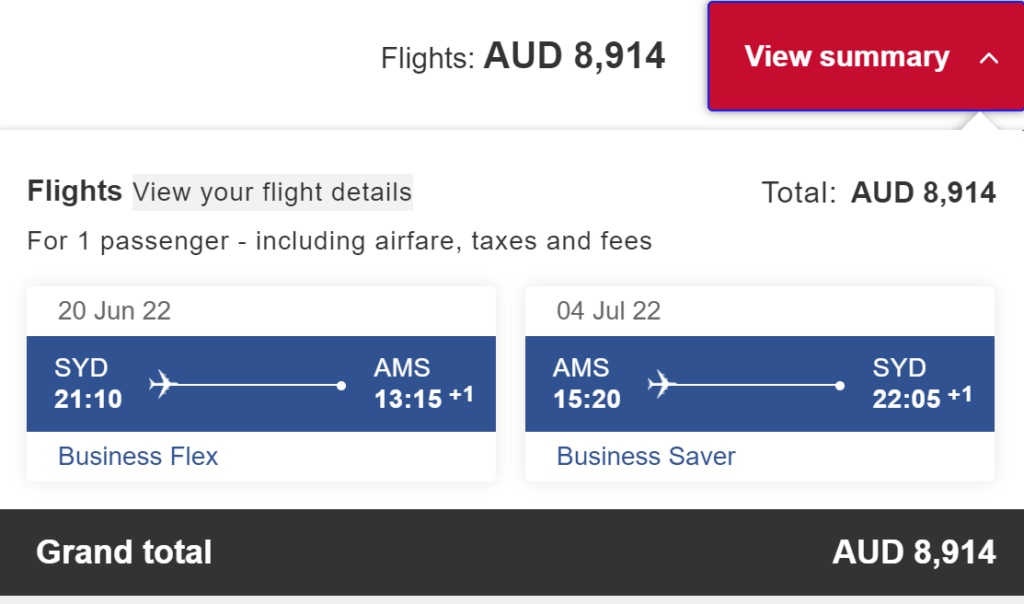Click the outbound flight airplane icon

163,384
